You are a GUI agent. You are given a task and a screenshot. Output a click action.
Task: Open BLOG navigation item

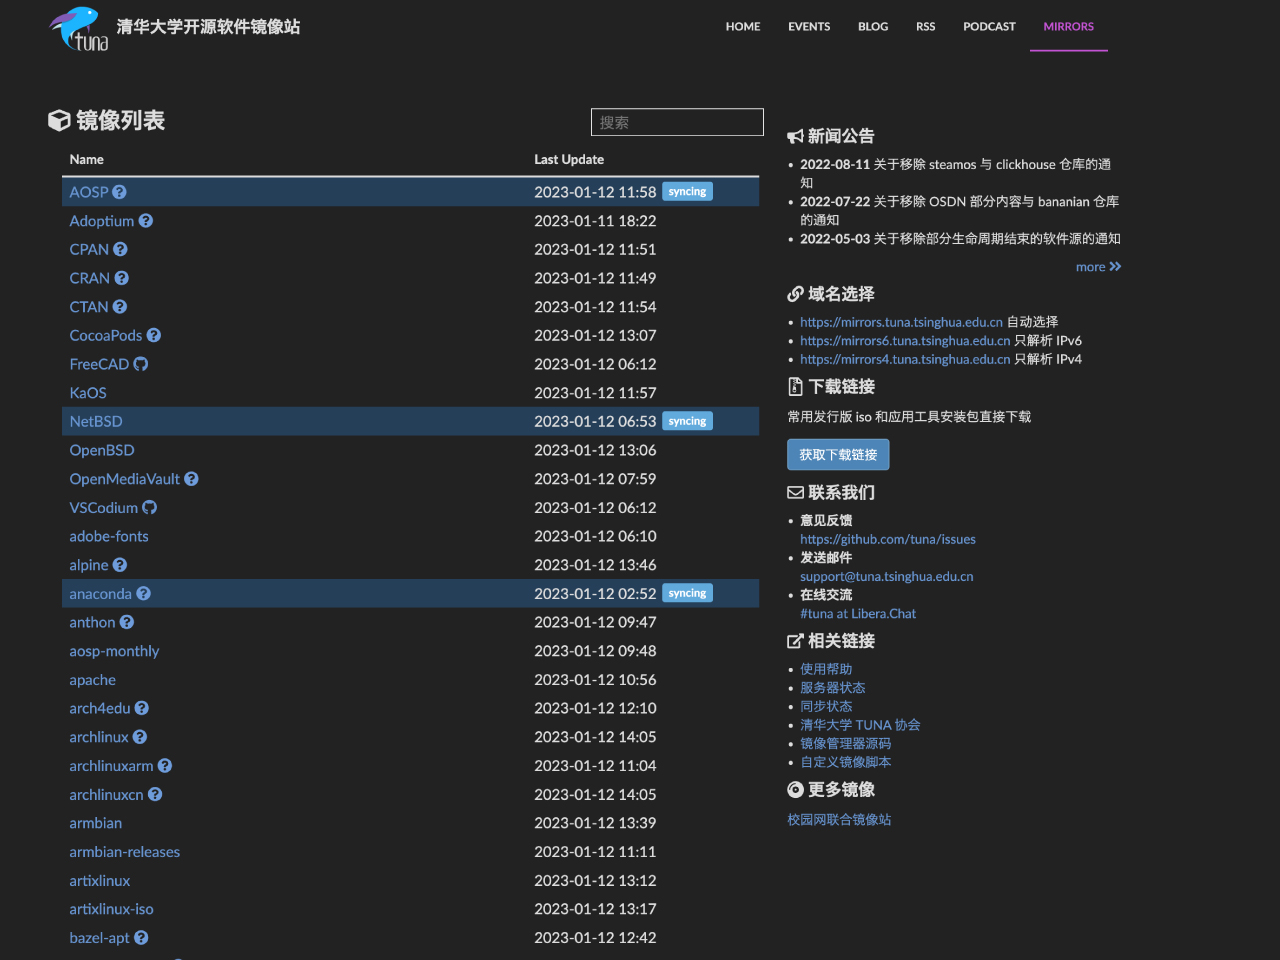pos(873,27)
